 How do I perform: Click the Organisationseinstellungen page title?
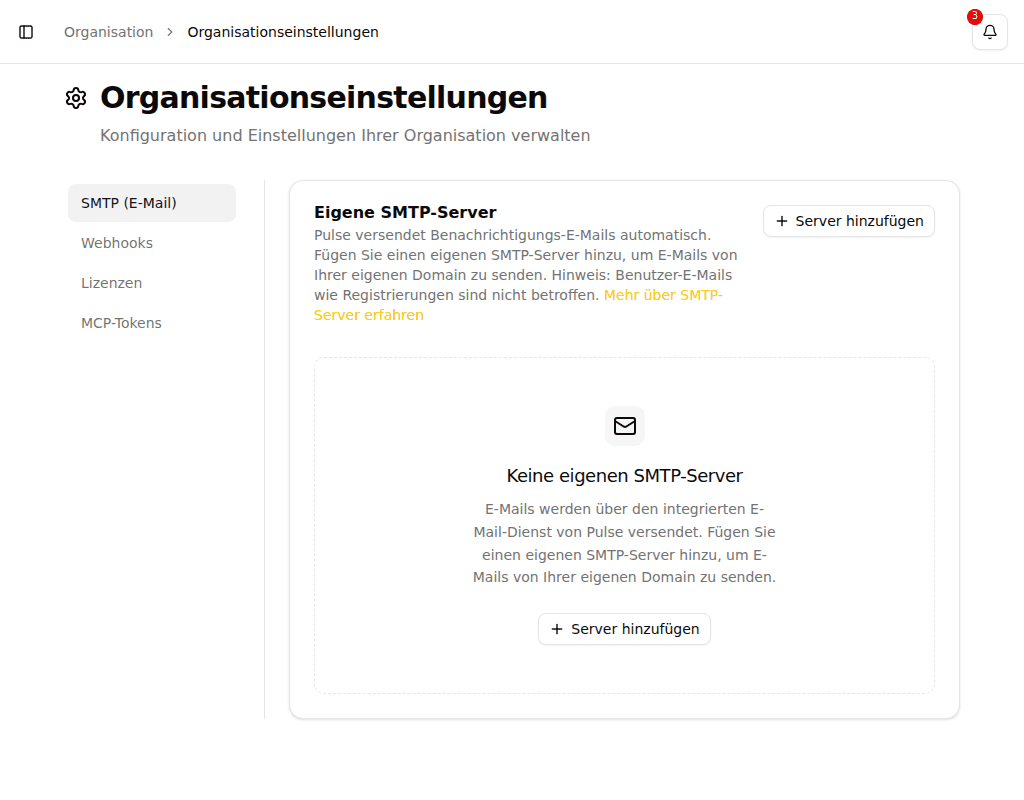(x=323, y=98)
